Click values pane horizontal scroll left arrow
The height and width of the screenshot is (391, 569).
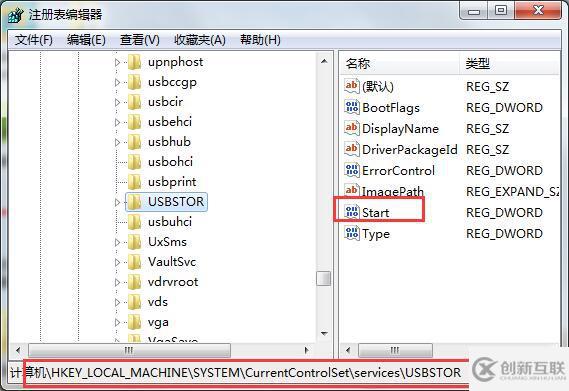coord(348,350)
